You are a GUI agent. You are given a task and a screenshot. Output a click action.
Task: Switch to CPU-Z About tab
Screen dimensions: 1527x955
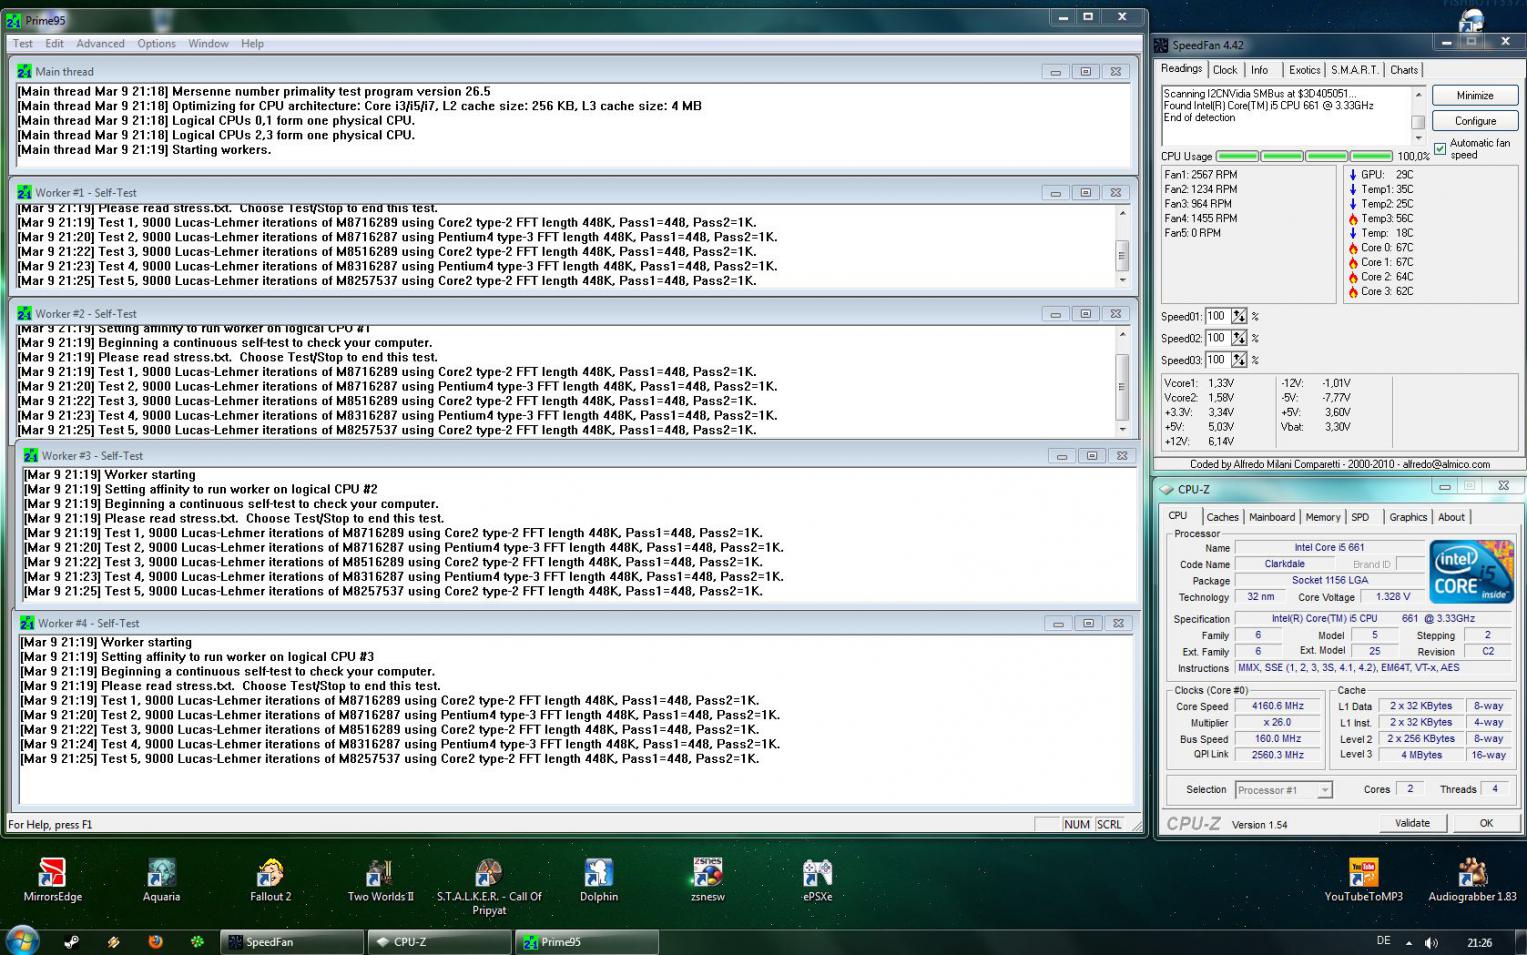point(1451,517)
